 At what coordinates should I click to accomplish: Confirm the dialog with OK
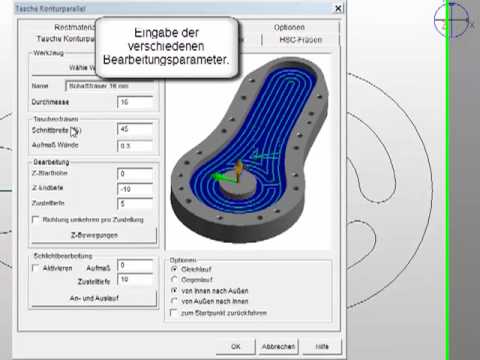pos(236,347)
